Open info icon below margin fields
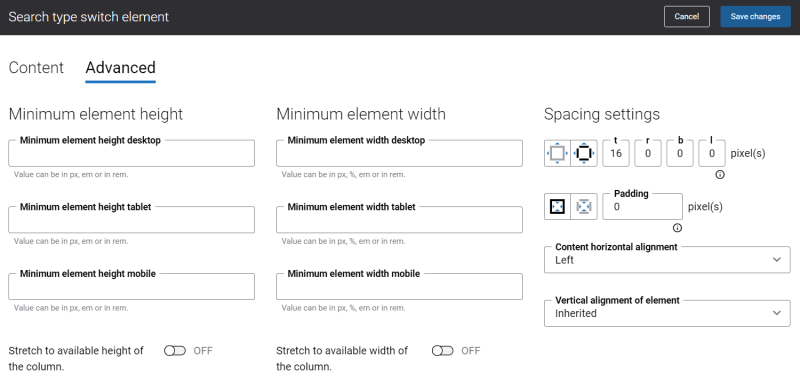The image size is (800, 381). [720, 174]
